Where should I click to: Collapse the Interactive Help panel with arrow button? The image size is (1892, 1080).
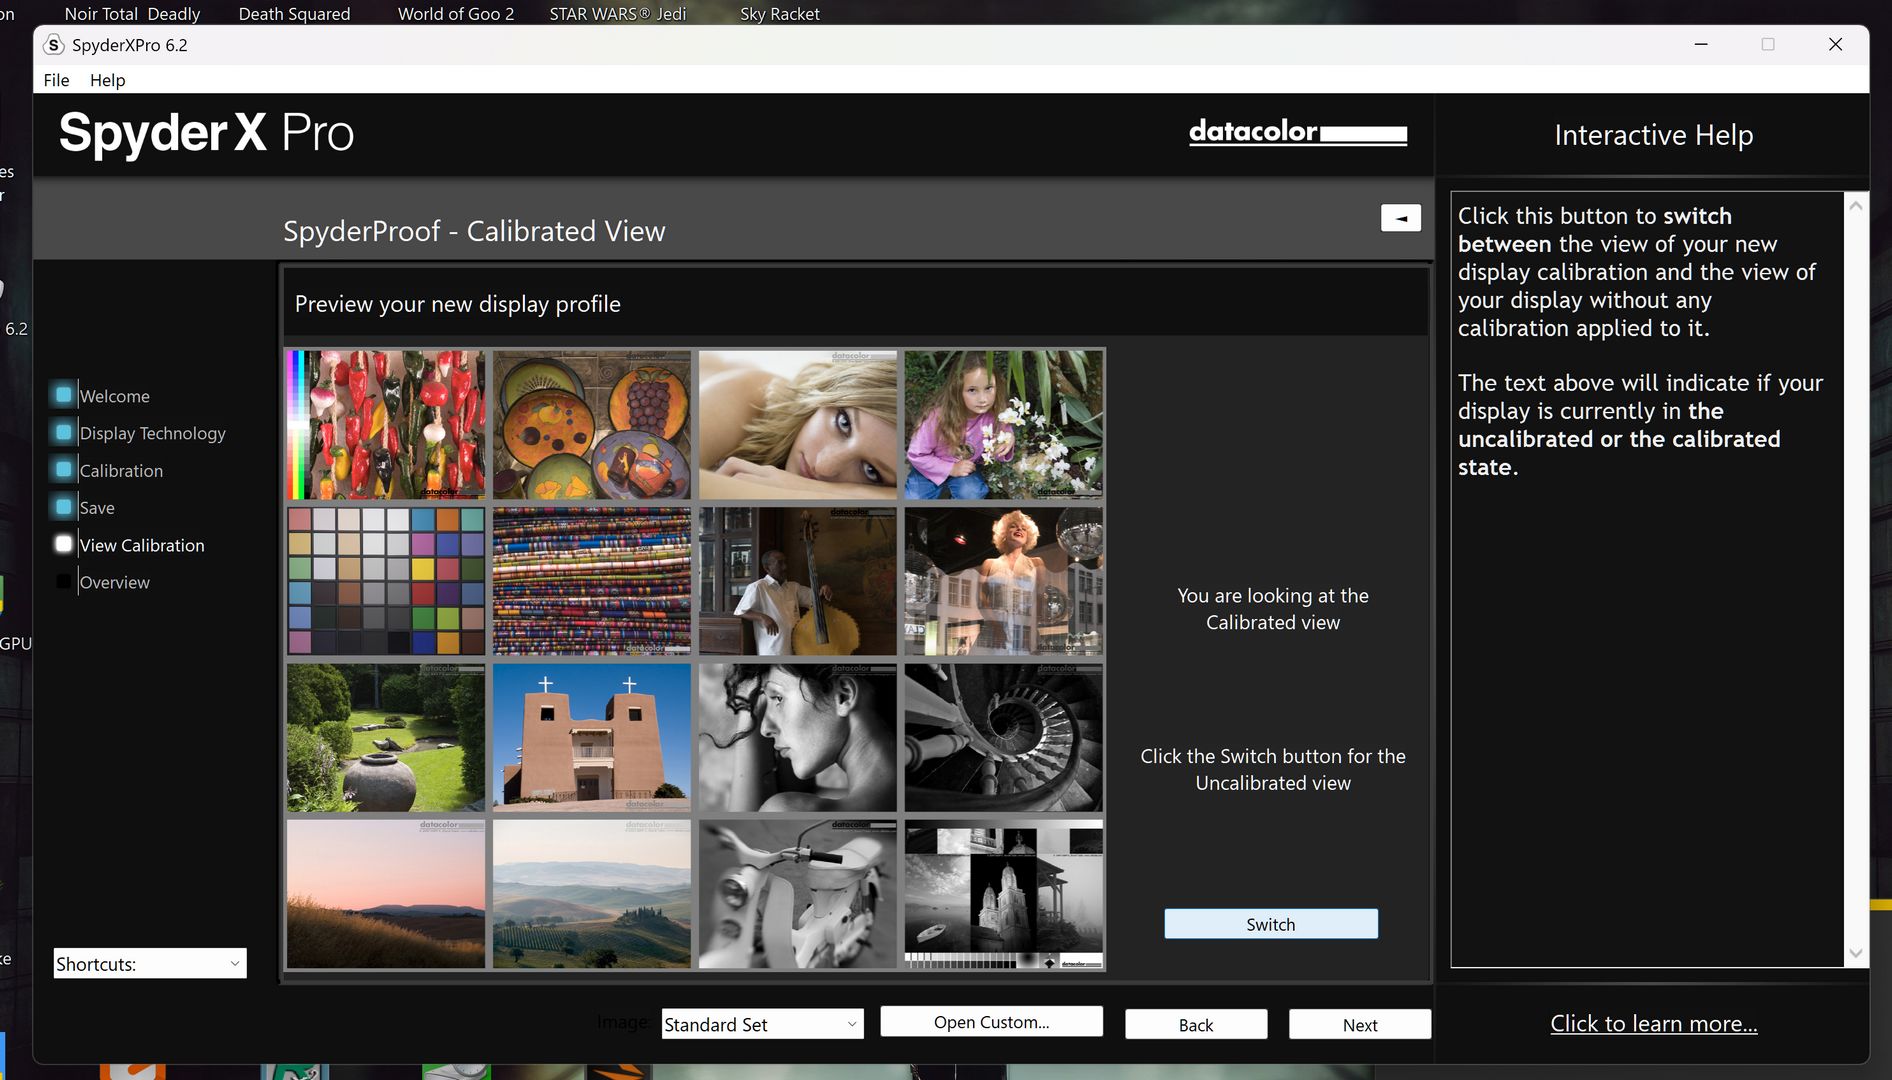[1400, 217]
